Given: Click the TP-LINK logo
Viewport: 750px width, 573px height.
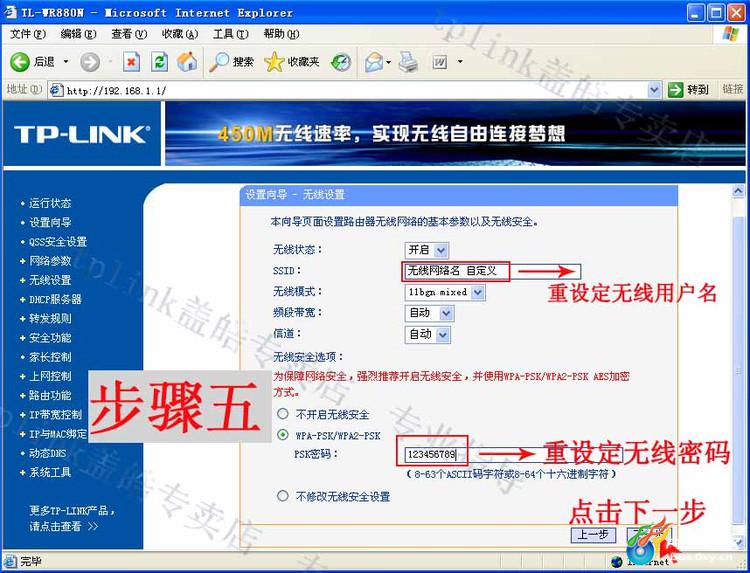Looking at the screenshot, I should [x=82, y=134].
